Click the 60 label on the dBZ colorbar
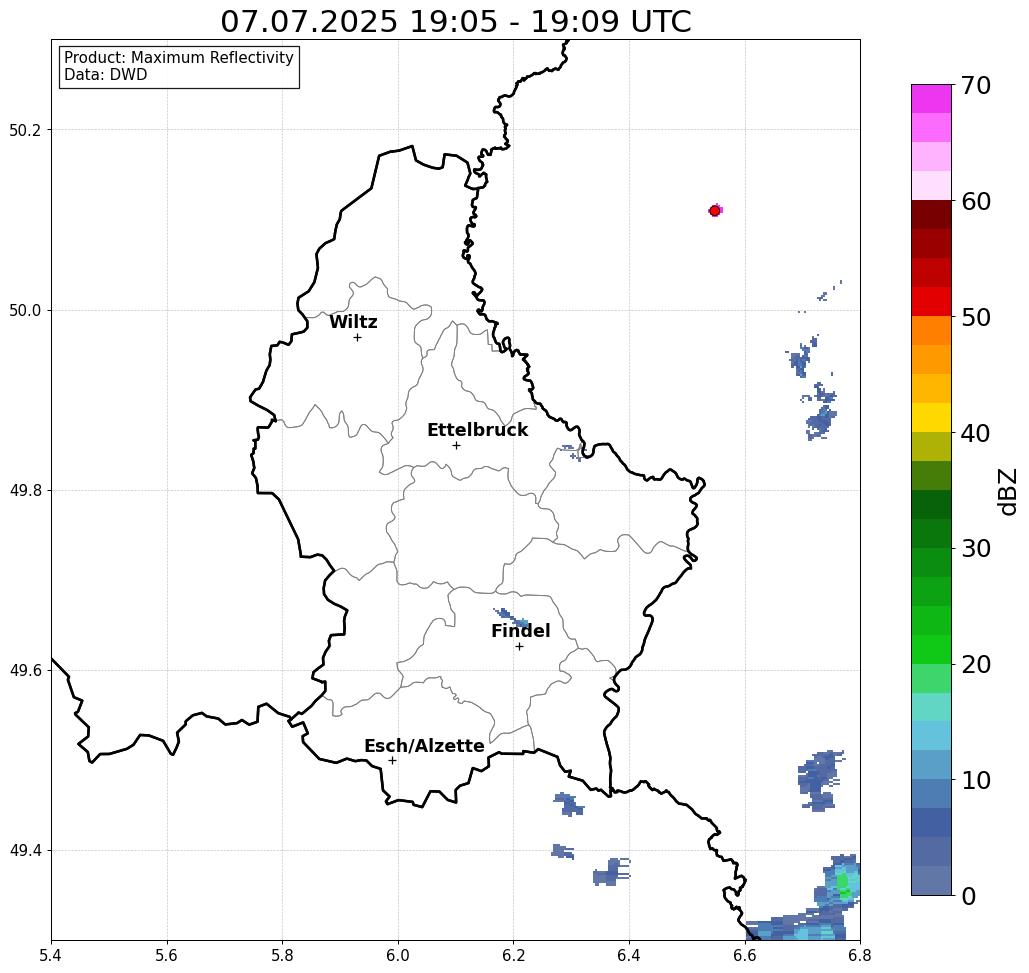Screen dimensions: 1029x973 click(x=976, y=201)
